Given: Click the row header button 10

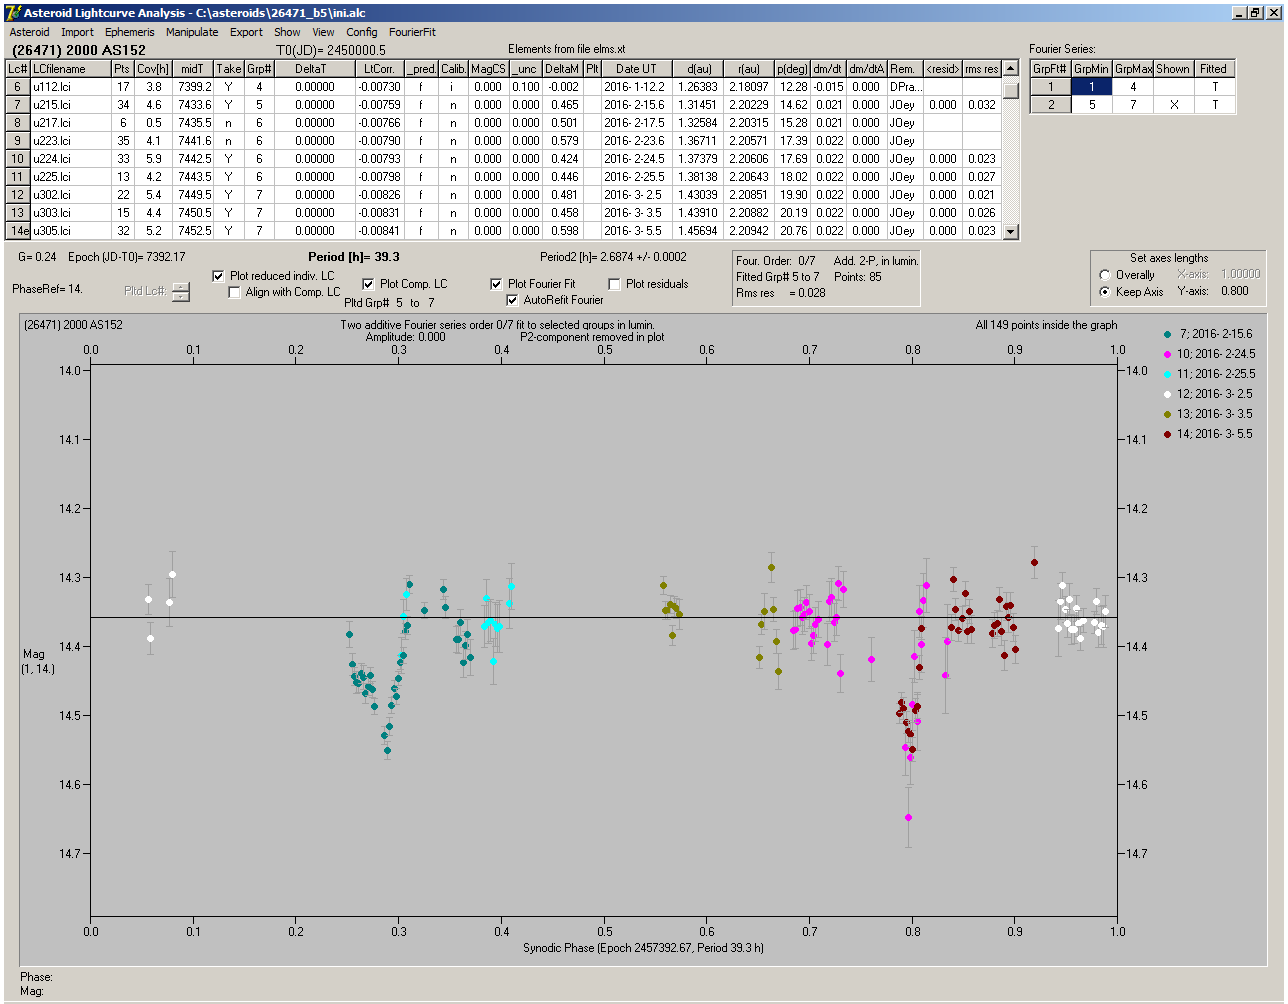Looking at the screenshot, I should (18, 159).
